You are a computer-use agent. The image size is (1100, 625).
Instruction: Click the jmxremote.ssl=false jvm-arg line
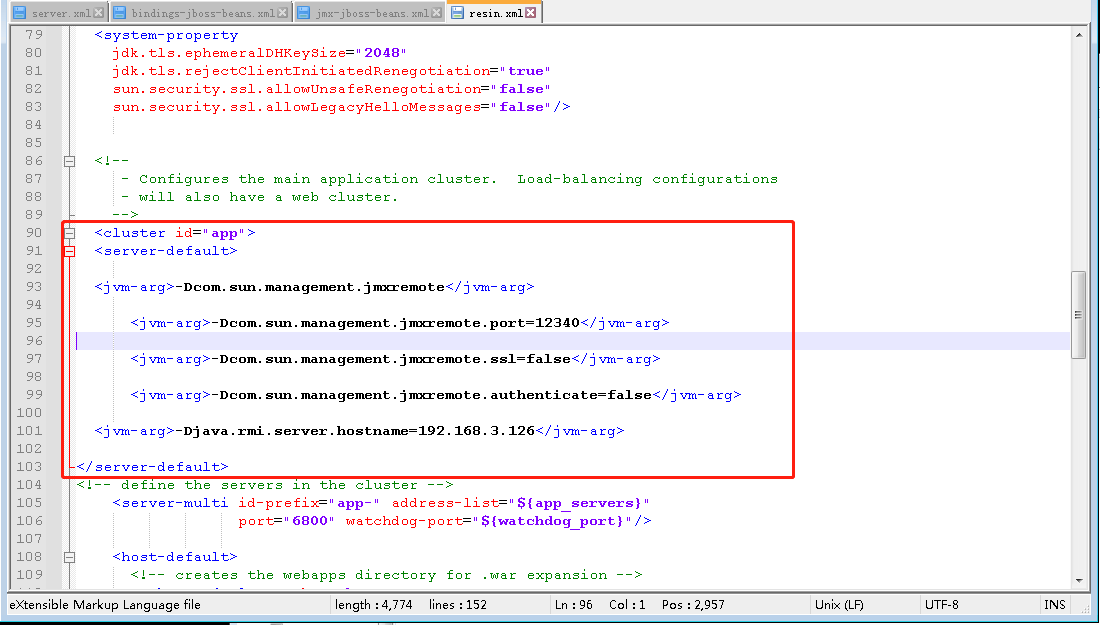[x=395, y=359]
